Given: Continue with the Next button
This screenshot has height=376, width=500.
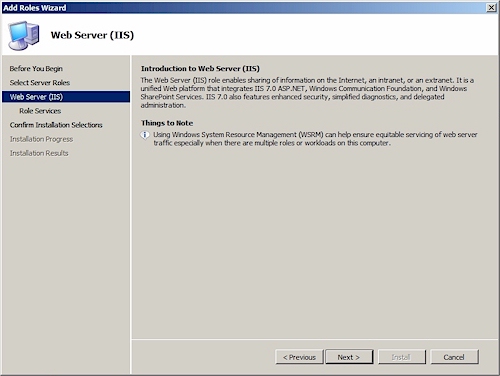Looking at the screenshot, I should 349,357.
